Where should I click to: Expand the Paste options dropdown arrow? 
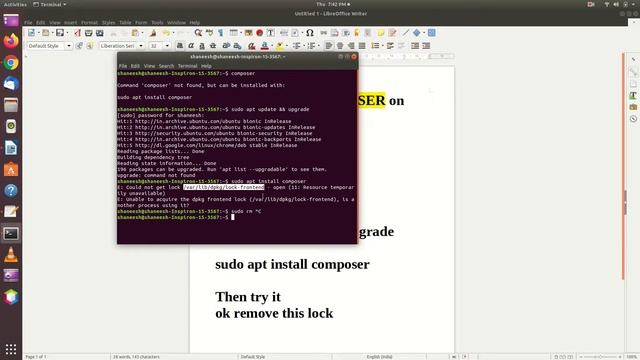tap(142, 33)
